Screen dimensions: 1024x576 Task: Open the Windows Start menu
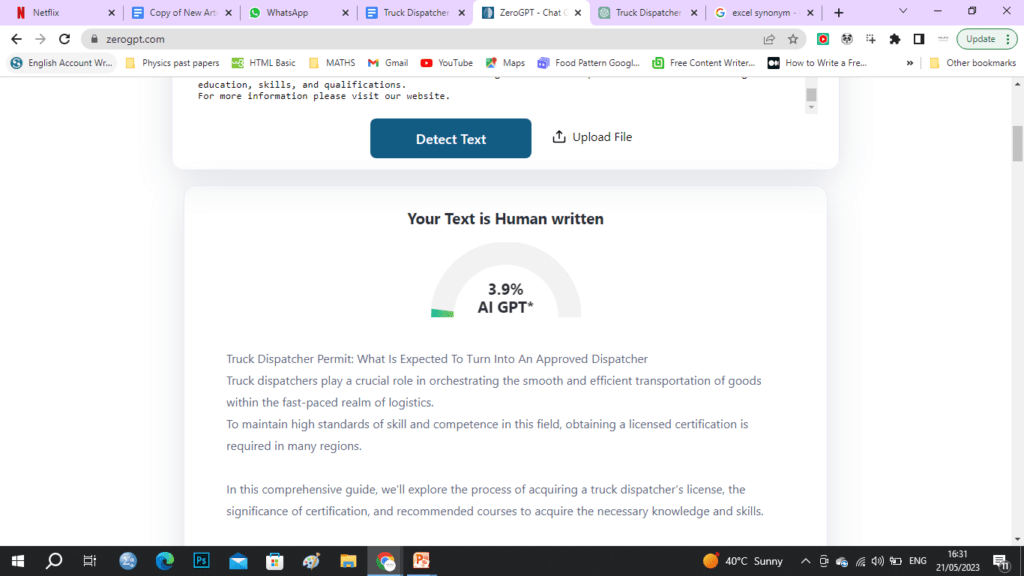coord(18,561)
